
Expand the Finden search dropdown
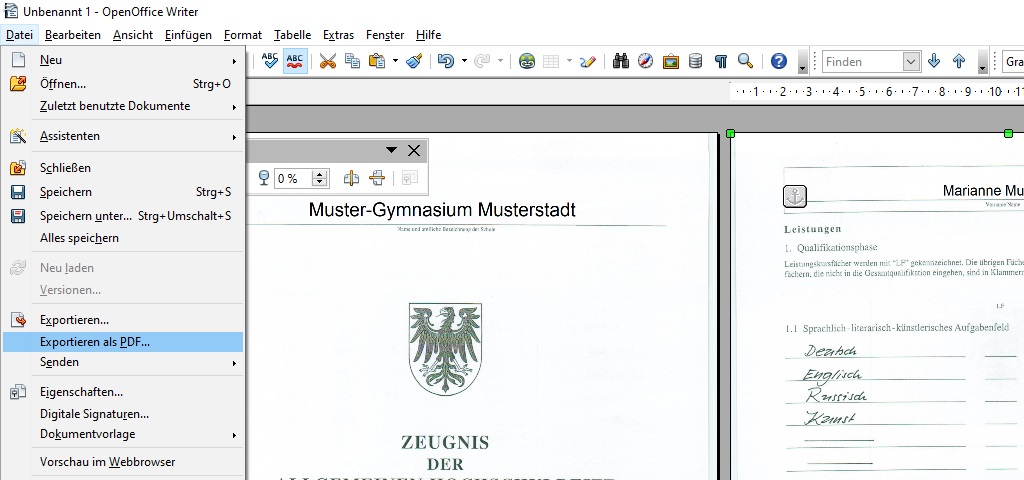click(x=911, y=62)
